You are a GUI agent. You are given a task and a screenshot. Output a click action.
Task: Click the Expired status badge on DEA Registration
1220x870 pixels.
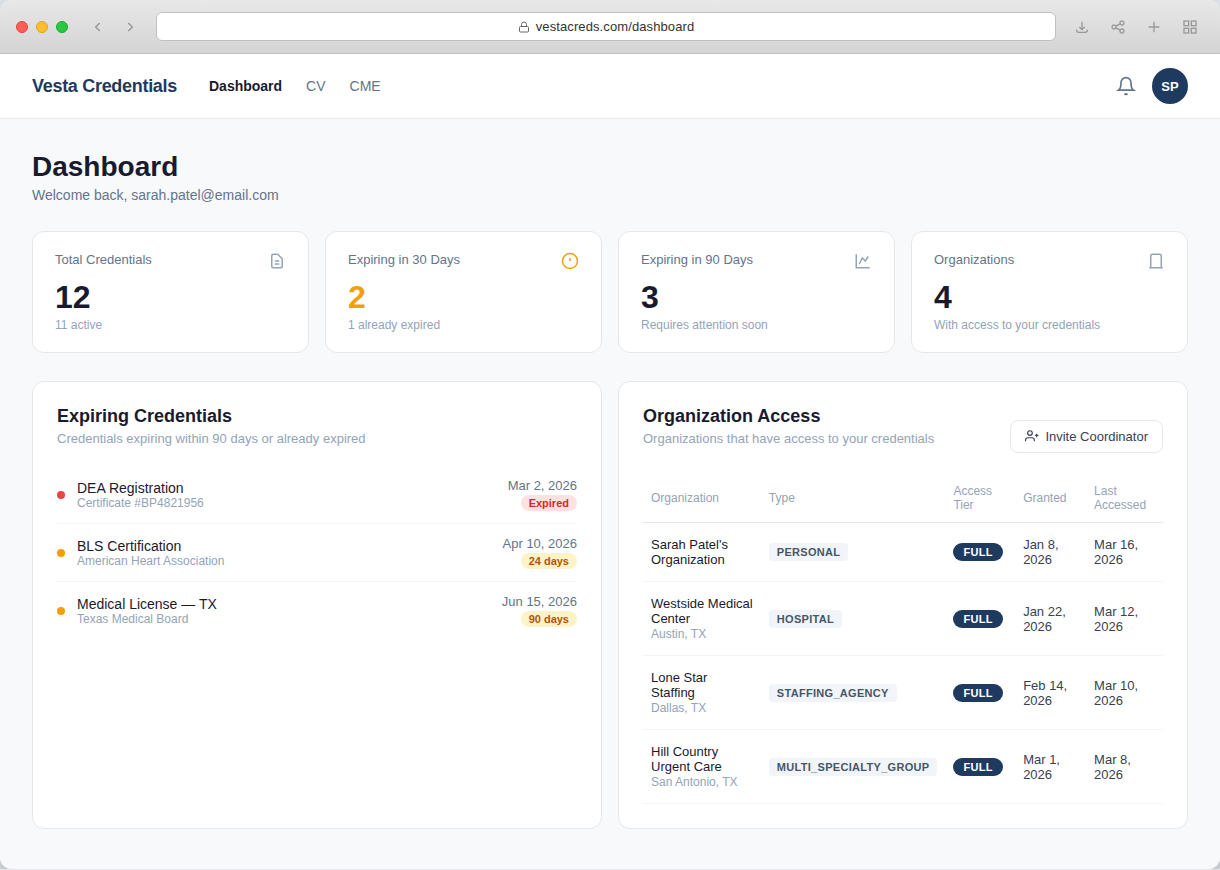[548, 503]
